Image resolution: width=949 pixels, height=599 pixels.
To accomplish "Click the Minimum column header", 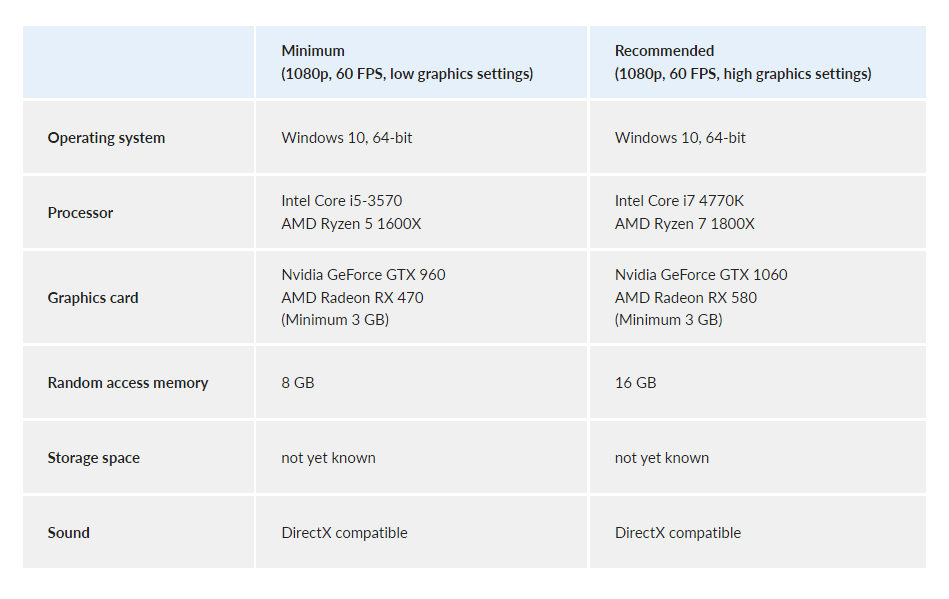I will pyautogui.click(x=421, y=62).
